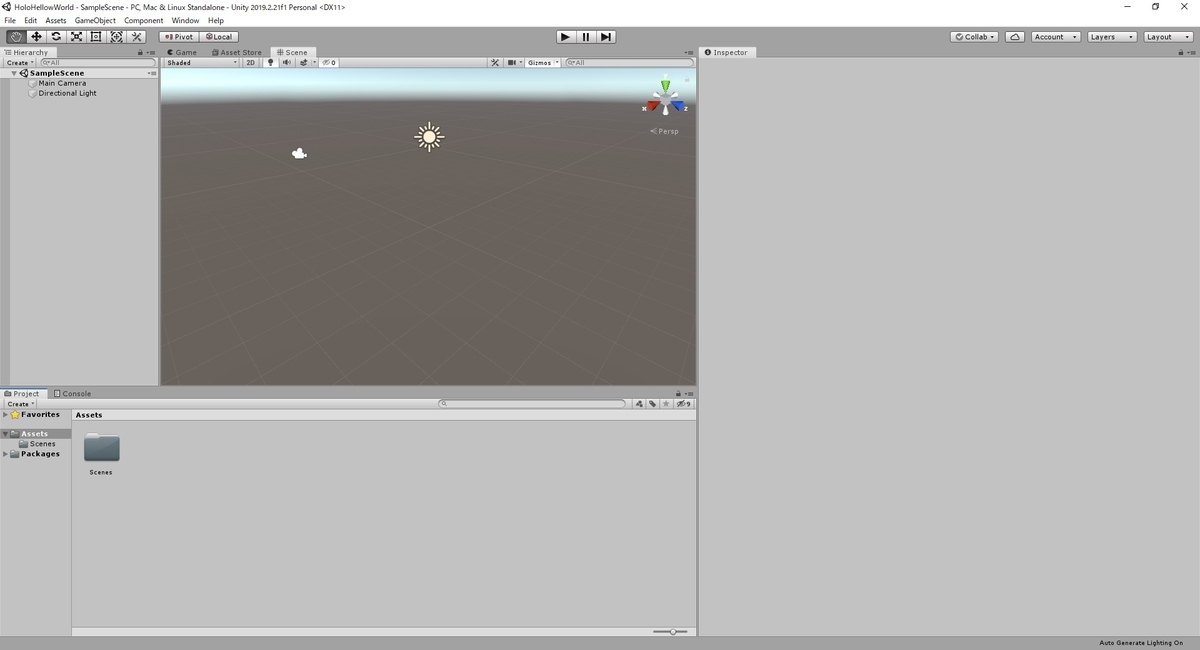
Task: Open the Gizmos dropdown
Action: coord(543,62)
